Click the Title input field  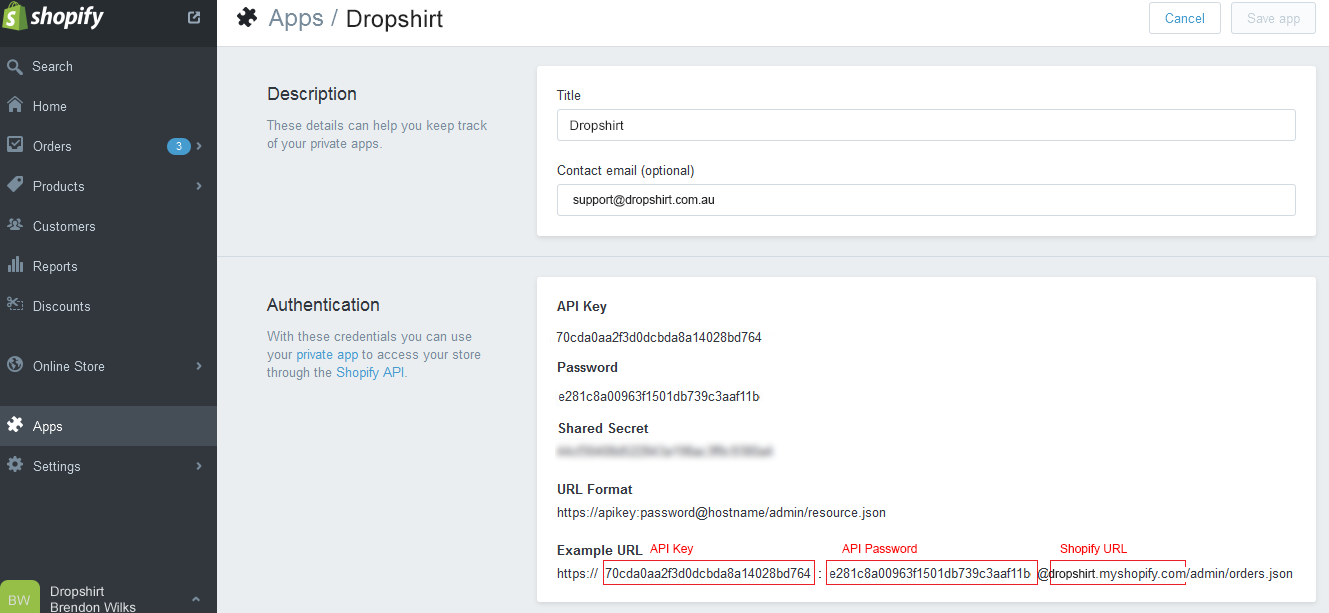926,125
